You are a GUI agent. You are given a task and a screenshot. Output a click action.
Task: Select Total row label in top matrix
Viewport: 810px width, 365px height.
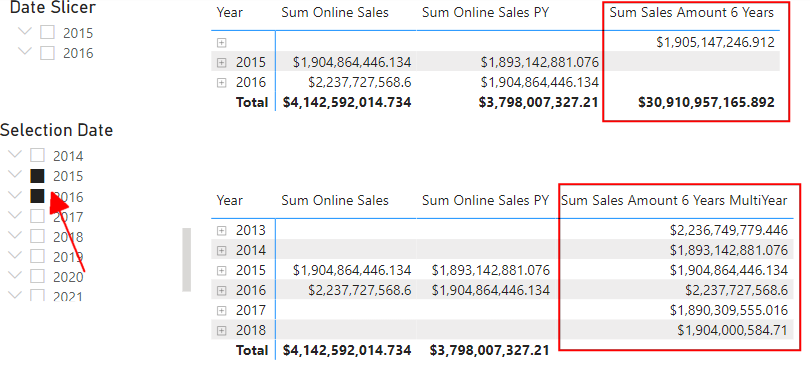click(252, 103)
